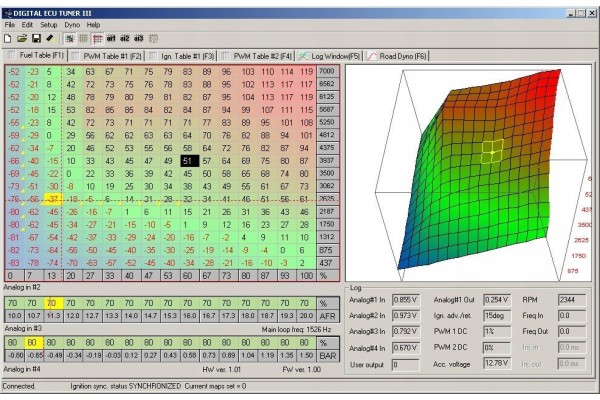Click the grayed gear icon in the toolbar
Screen dimensions: 600x400
point(153,38)
